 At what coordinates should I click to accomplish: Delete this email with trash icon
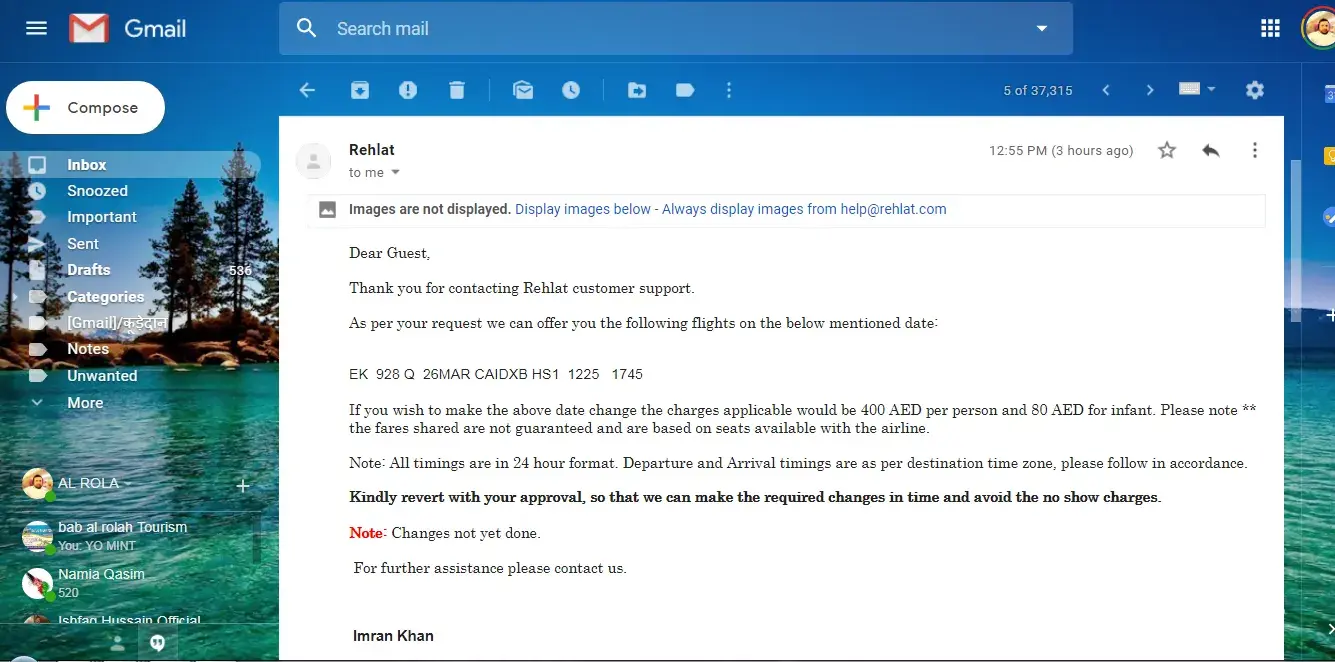tap(457, 90)
